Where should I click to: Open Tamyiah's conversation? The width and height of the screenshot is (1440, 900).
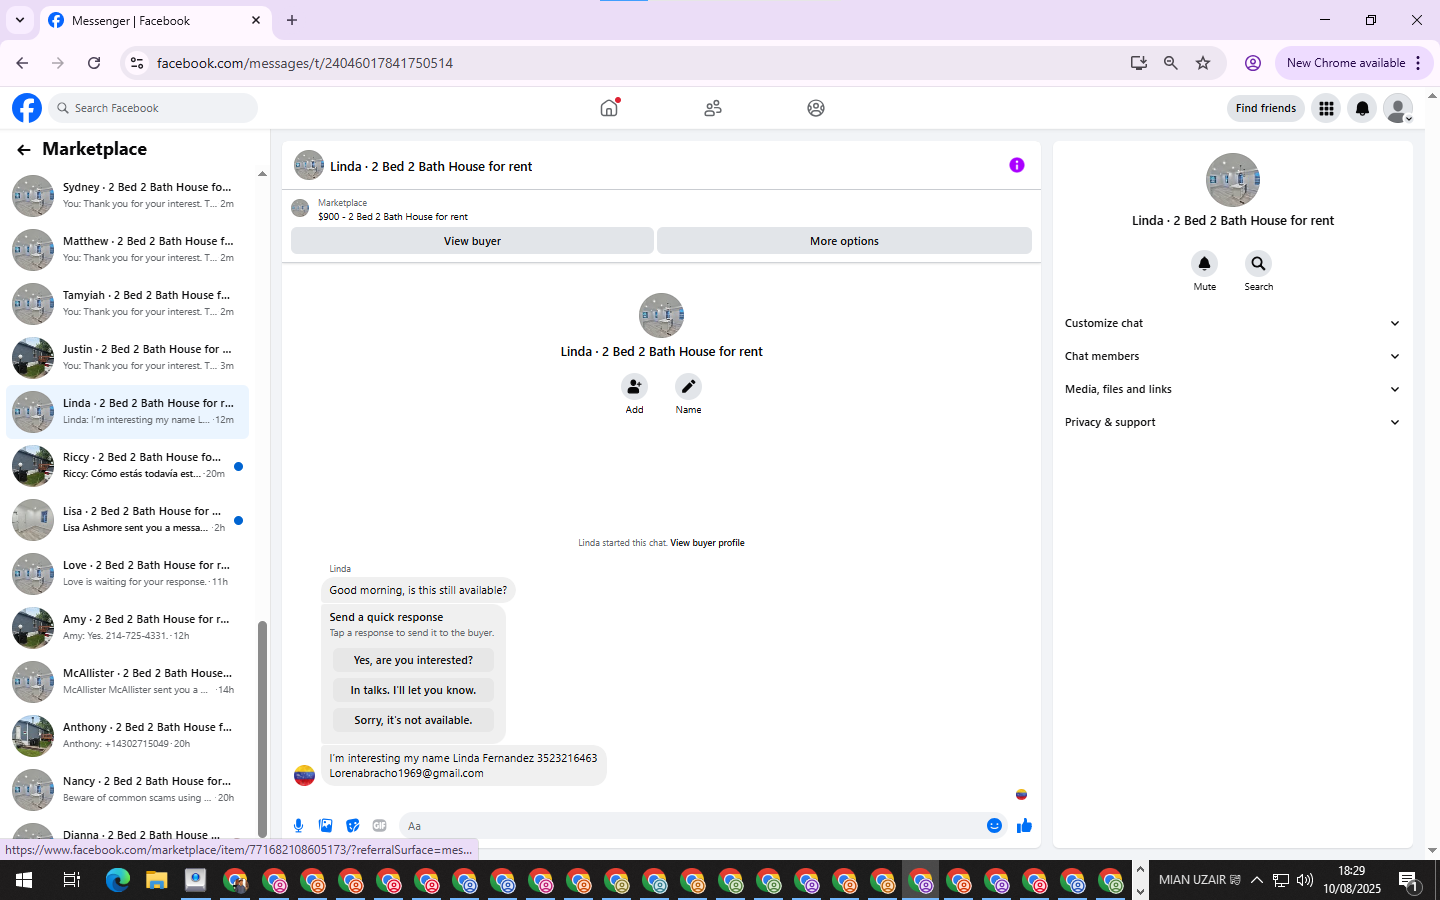[x=127, y=303]
